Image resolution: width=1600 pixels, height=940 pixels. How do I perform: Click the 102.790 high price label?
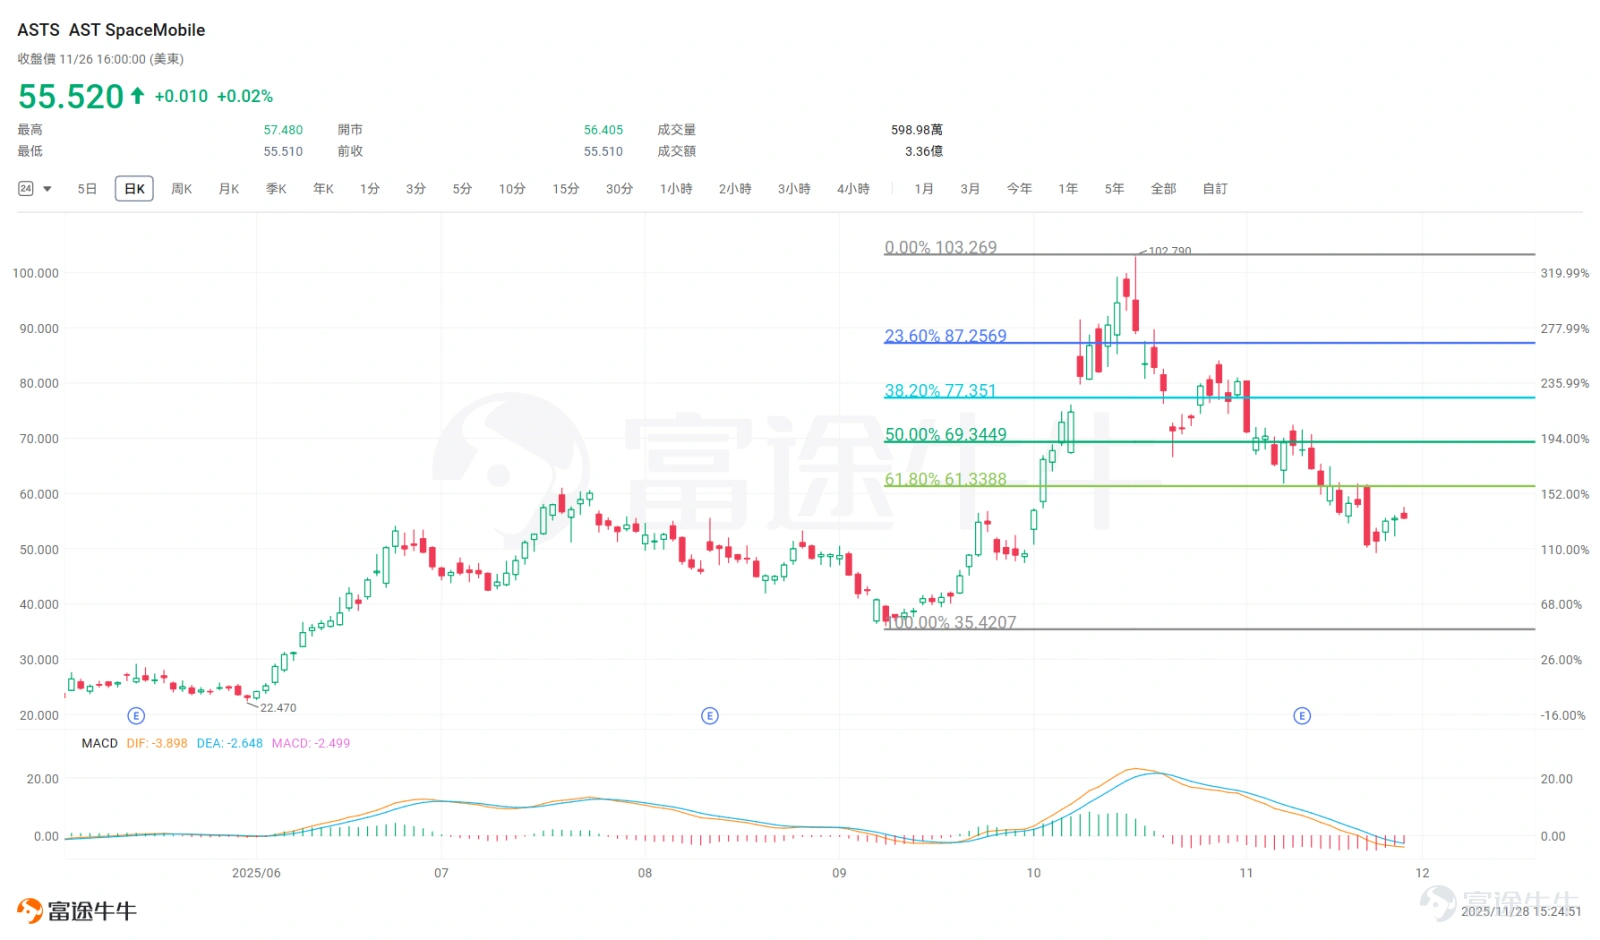[1169, 251]
